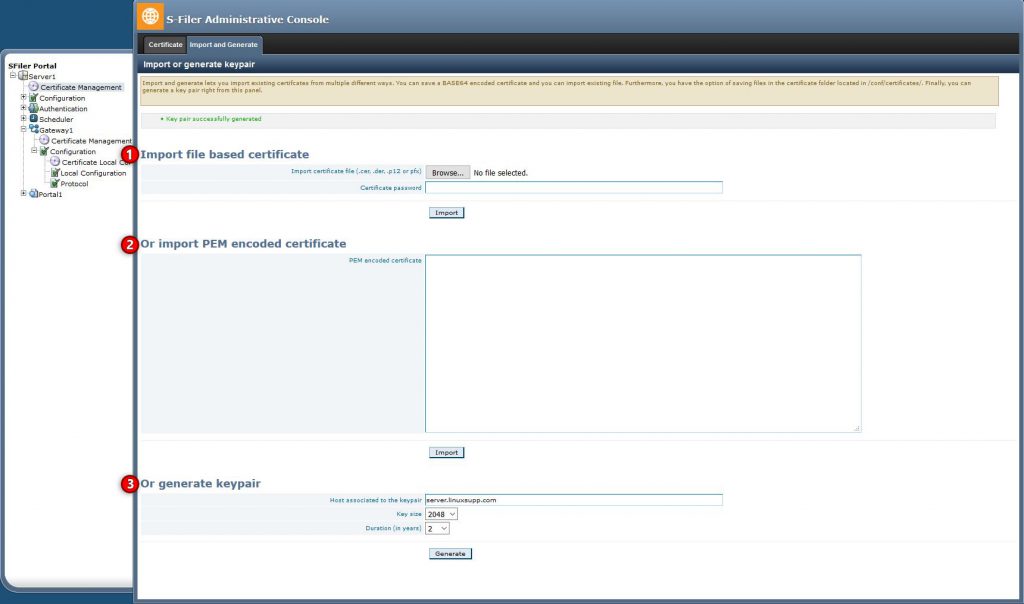Image resolution: width=1024 pixels, height=604 pixels.
Task: Click Browse to choose certificate file
Action: click(x=448, y=172)
